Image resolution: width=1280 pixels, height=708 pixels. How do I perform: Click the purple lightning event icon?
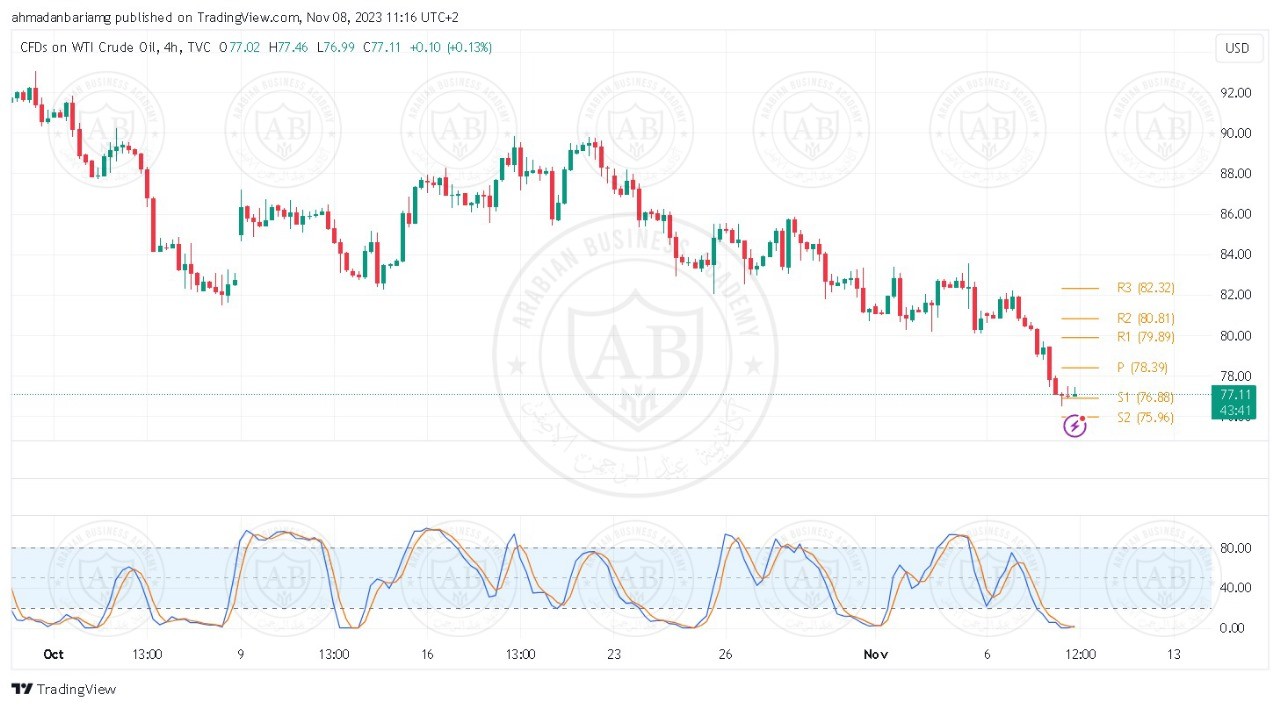pyautogui.click(x=1075, y=427)
